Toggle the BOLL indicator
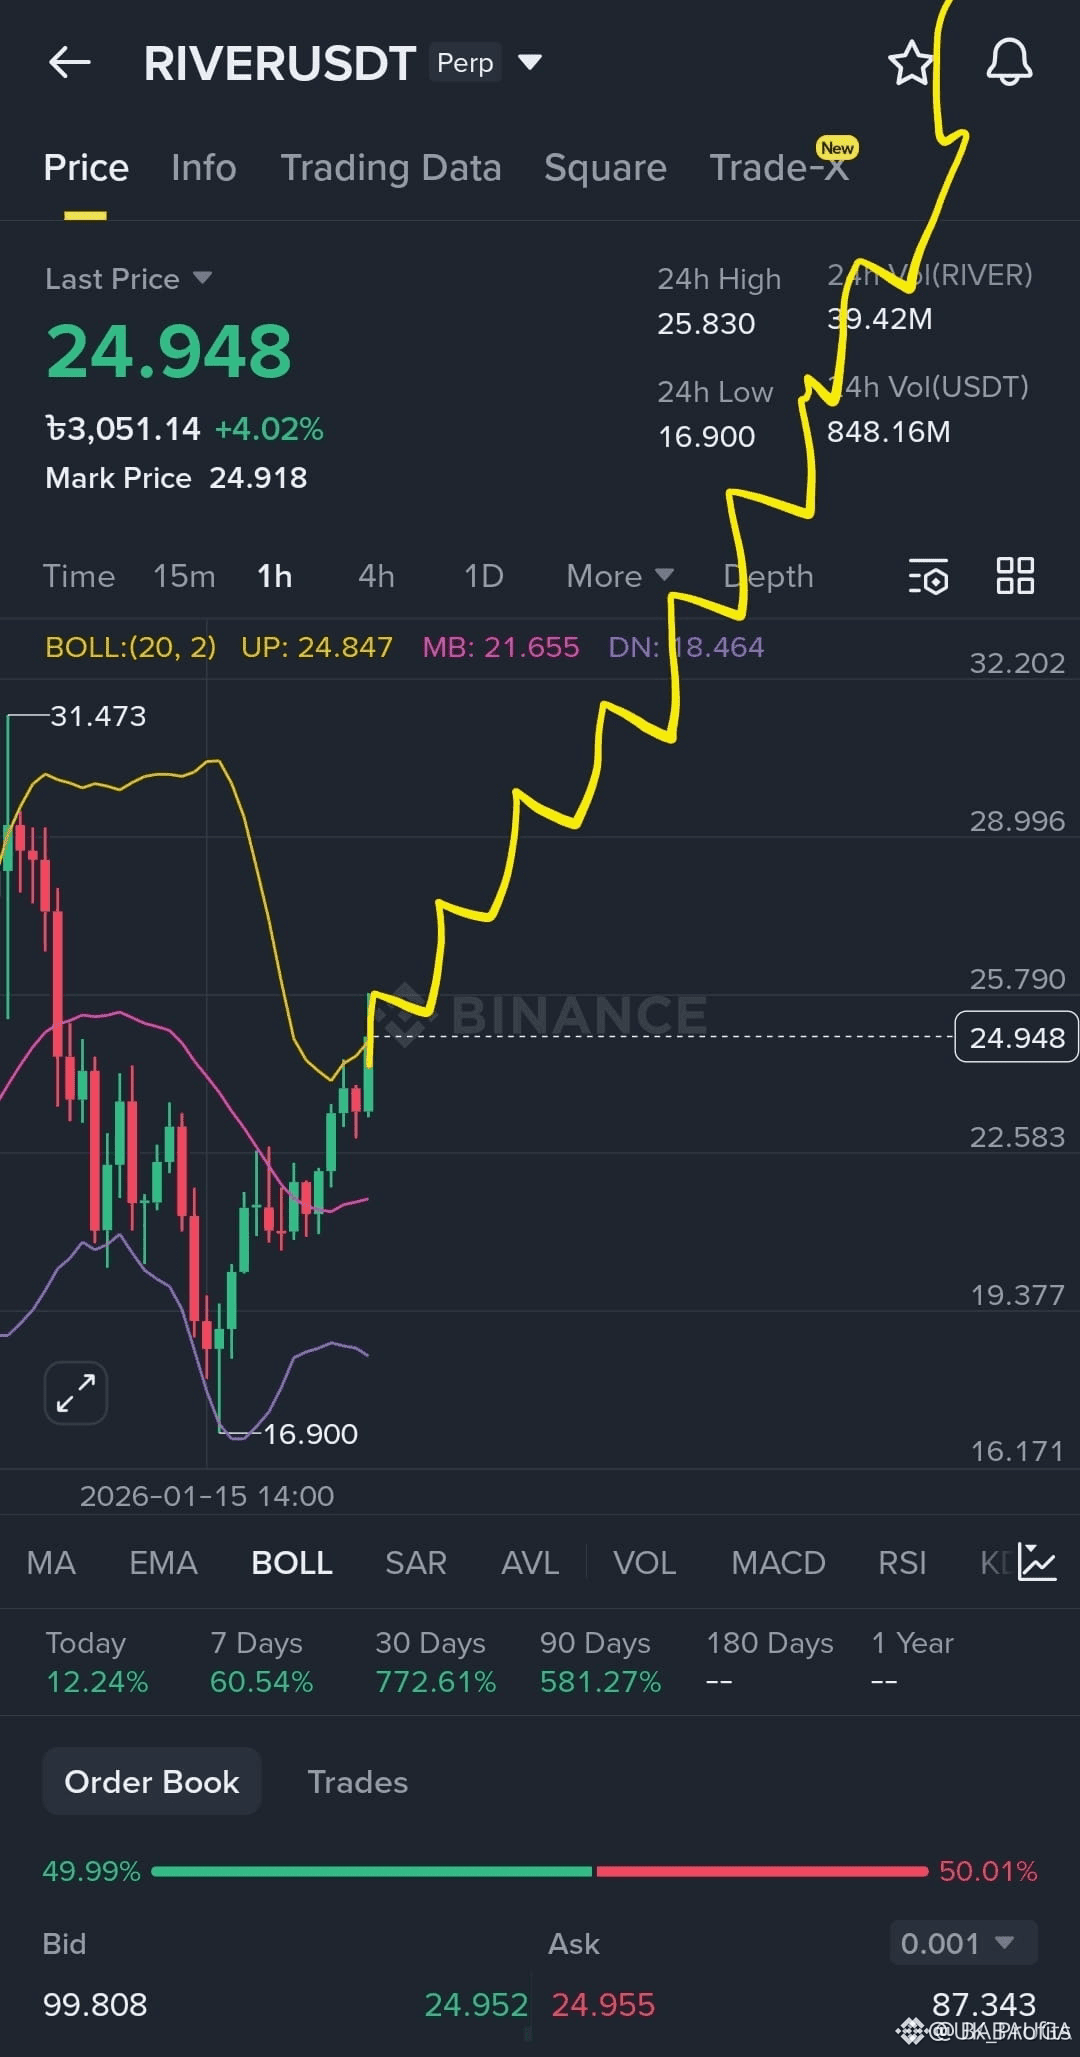The image size is (1080, 2057). coord(292,1563)
